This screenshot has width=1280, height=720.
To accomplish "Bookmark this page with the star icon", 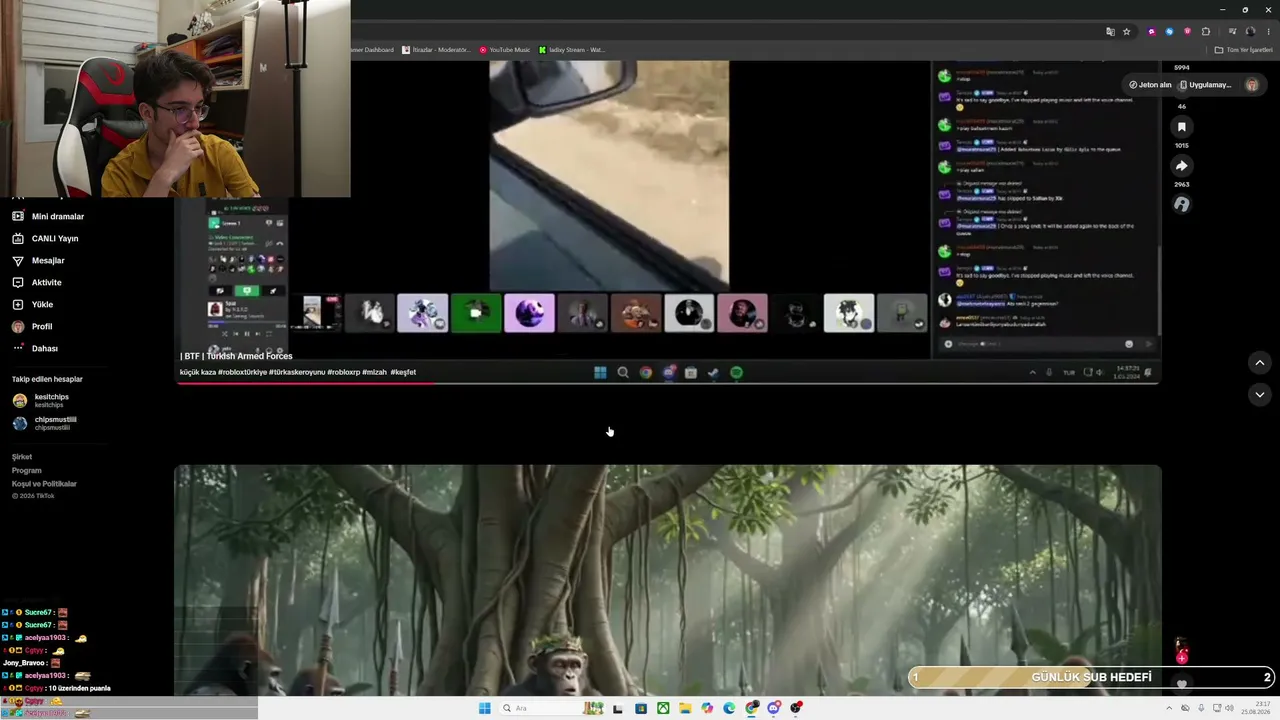I will pyautogui.click(x=1126, y=32).
